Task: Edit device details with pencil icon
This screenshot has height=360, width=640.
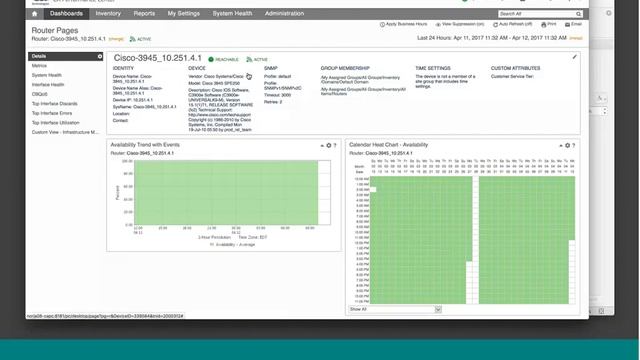Action: pos(574,57)
